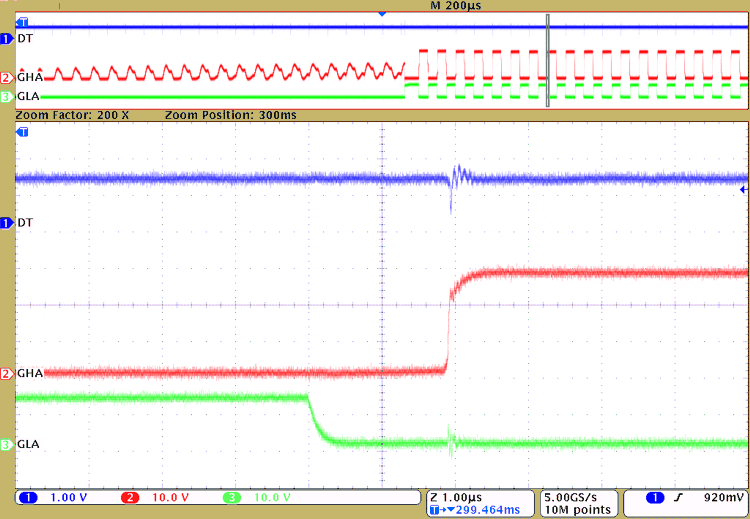Select the GLA channel marker in main waveform
Image resolution: width=750 pixels, height=519 pixels.
click(x=8, y=444)
